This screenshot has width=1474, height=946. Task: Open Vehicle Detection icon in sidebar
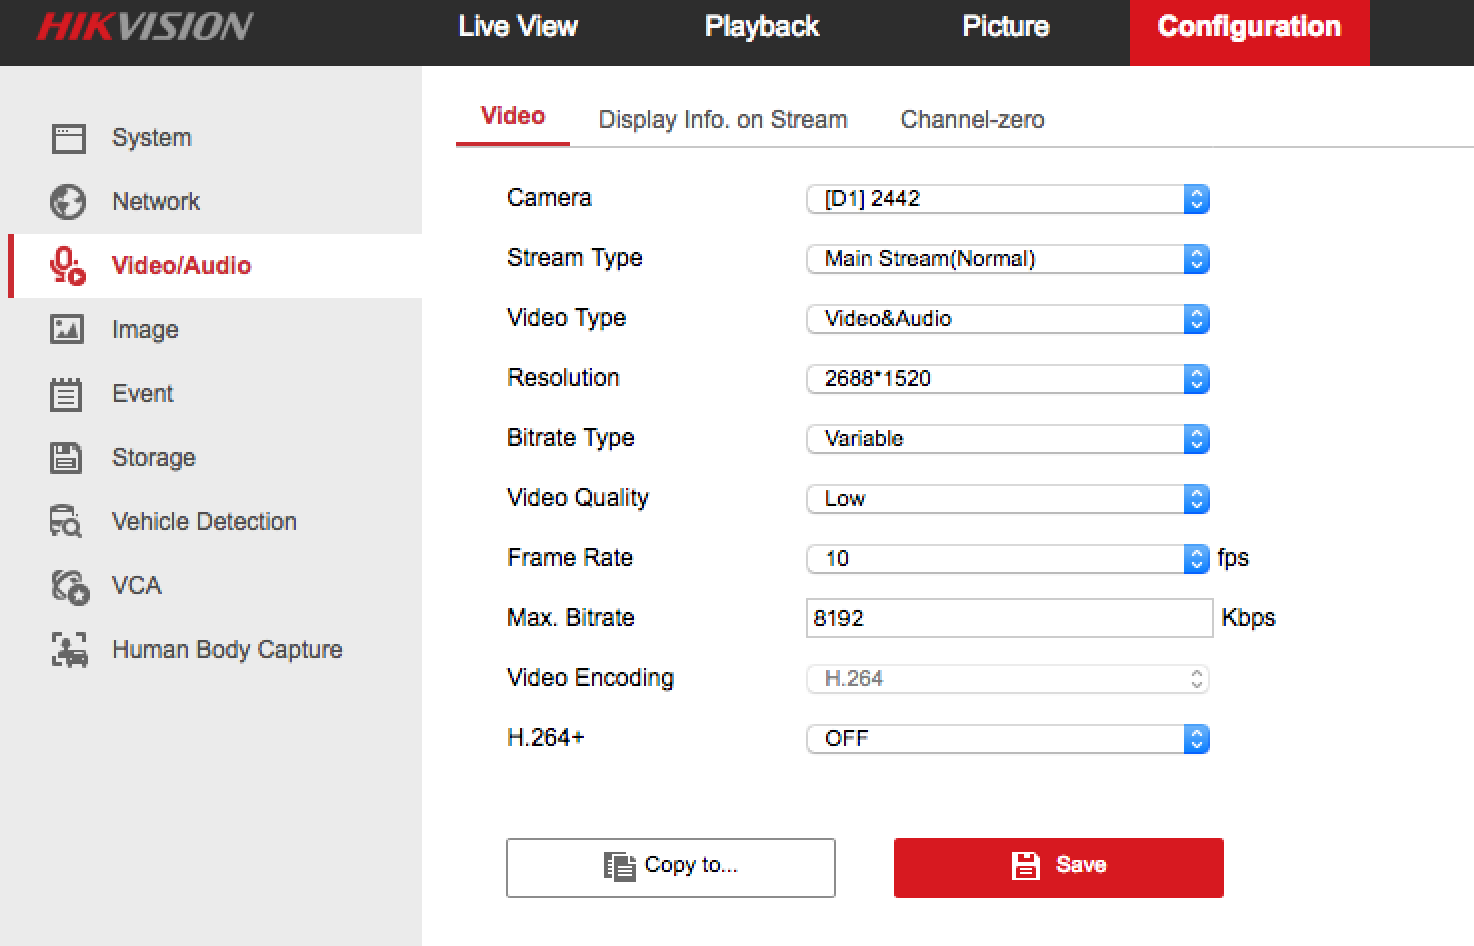(66, 521)
